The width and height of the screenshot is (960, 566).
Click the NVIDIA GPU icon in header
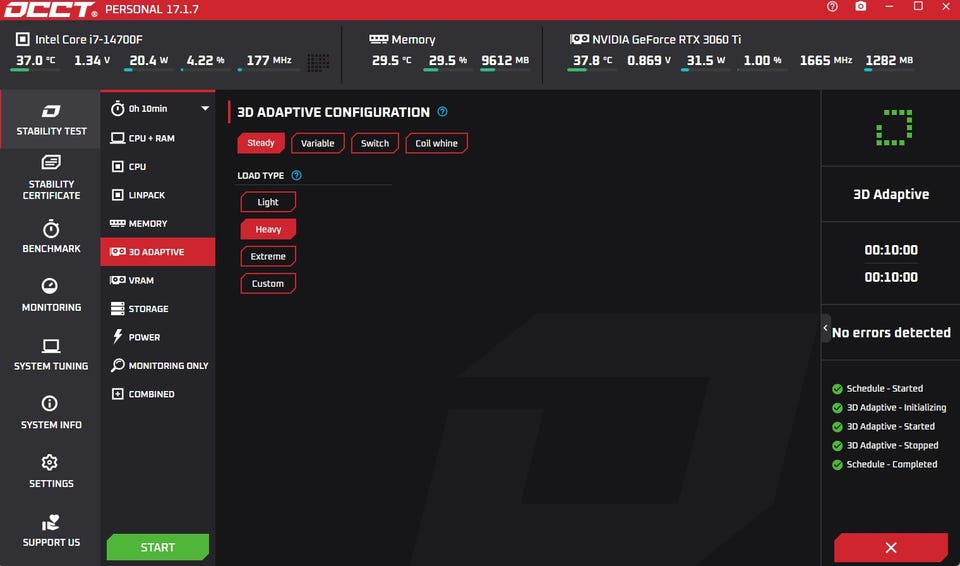pos(579,39)
